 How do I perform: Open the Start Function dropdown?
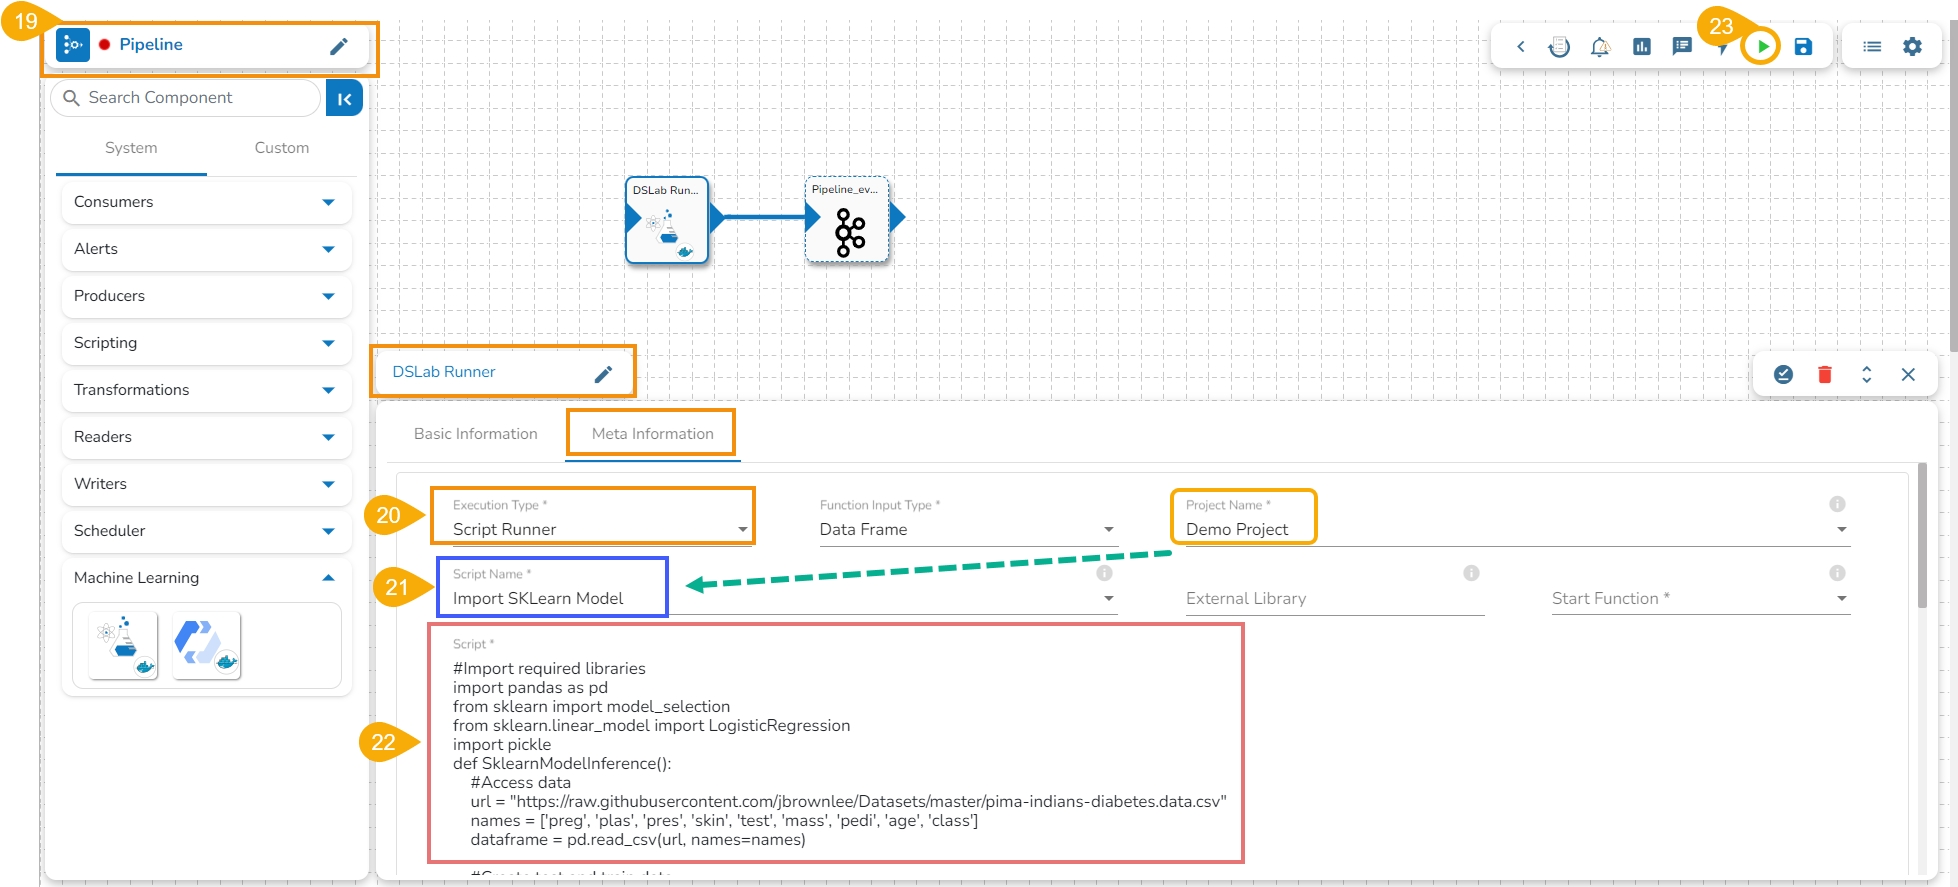click(x=1700, y=598)
